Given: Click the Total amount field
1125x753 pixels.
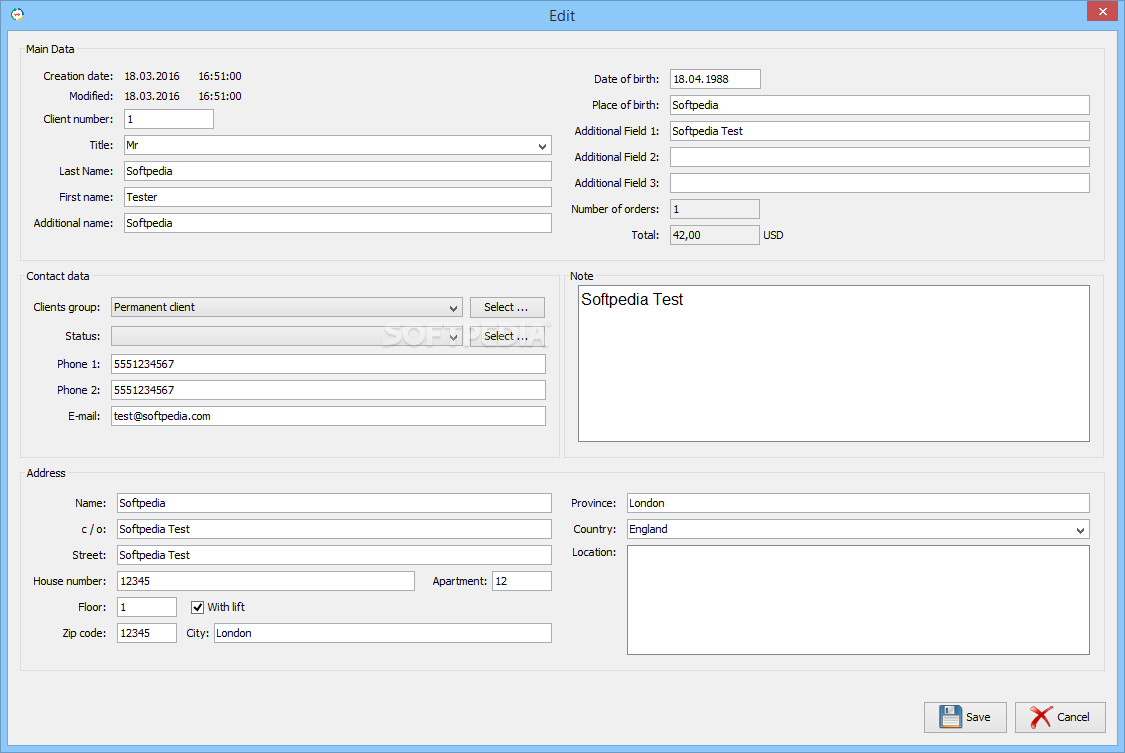Looking at the screenshot, I should click(715, 235).
